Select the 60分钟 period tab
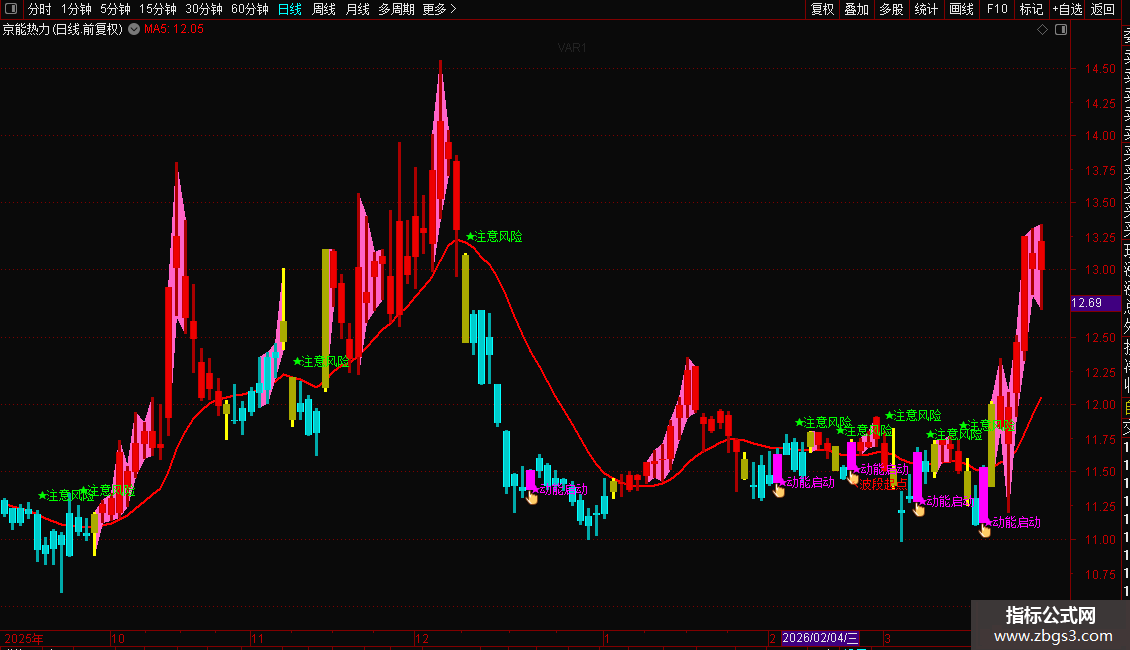Screen dimensions: 1130x650 pyautogui.click(x=249, y=9)
